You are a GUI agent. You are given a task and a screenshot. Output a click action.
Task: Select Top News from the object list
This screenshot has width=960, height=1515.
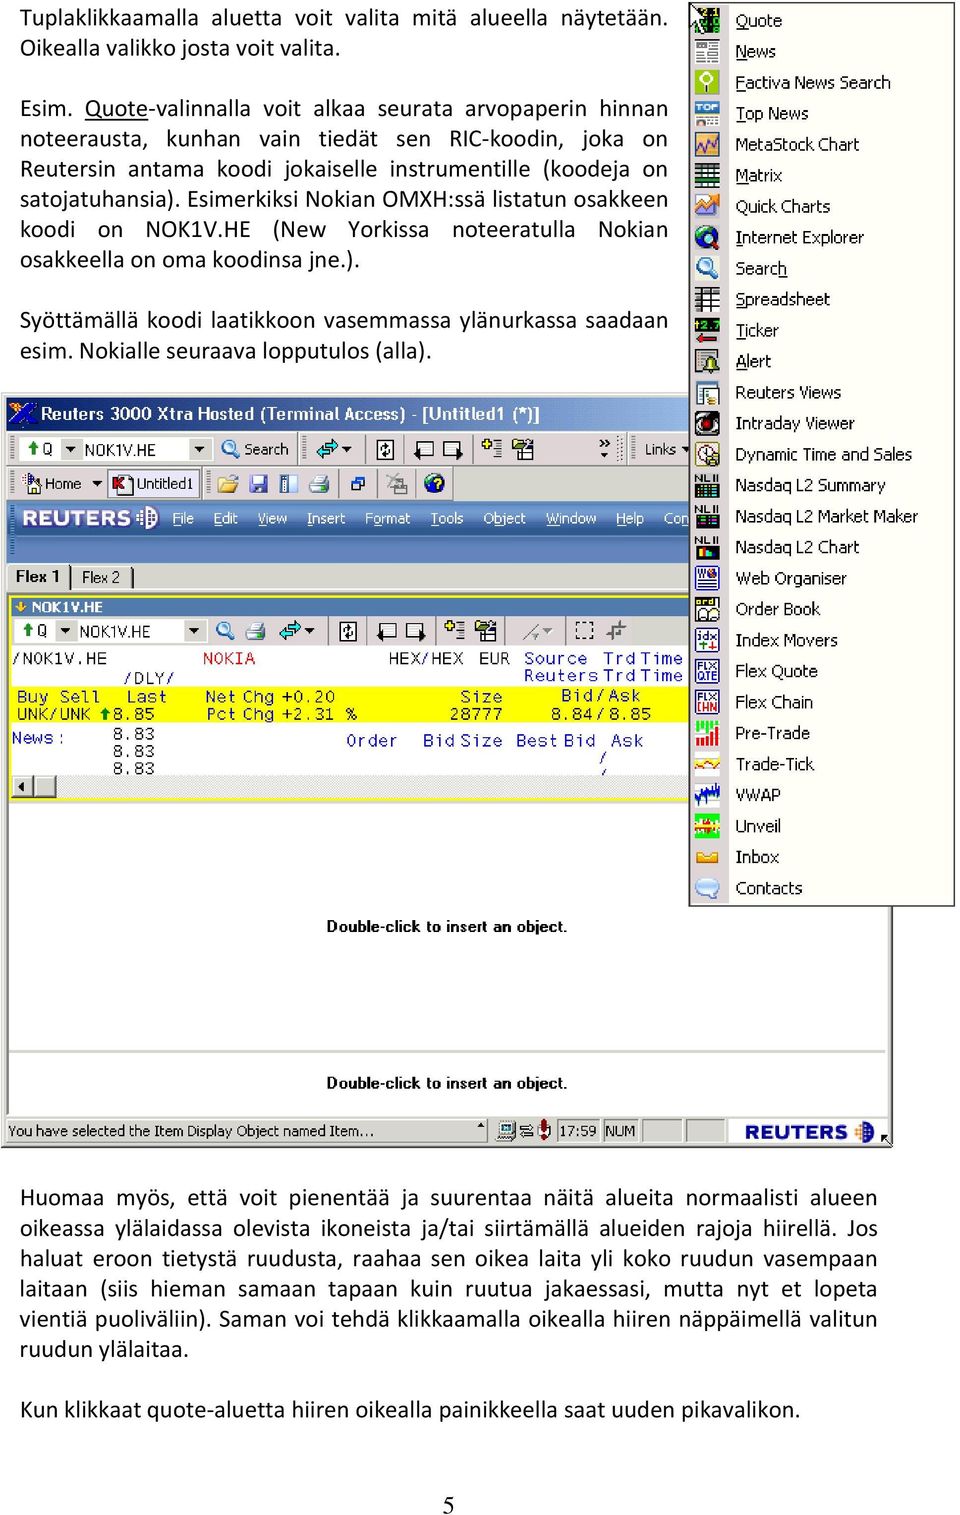pos(771,114)
